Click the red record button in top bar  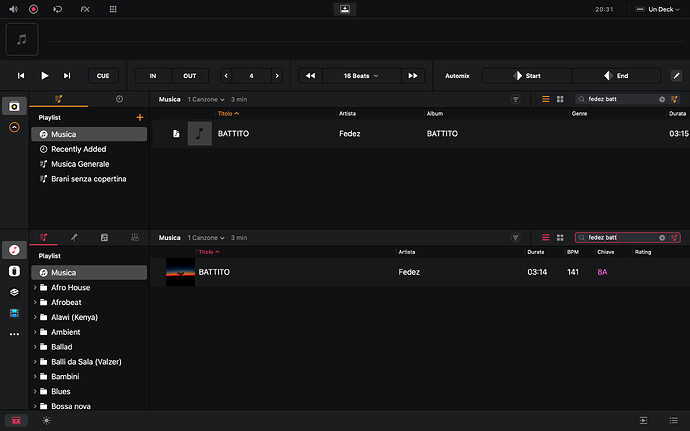click(x=33, y=8)
